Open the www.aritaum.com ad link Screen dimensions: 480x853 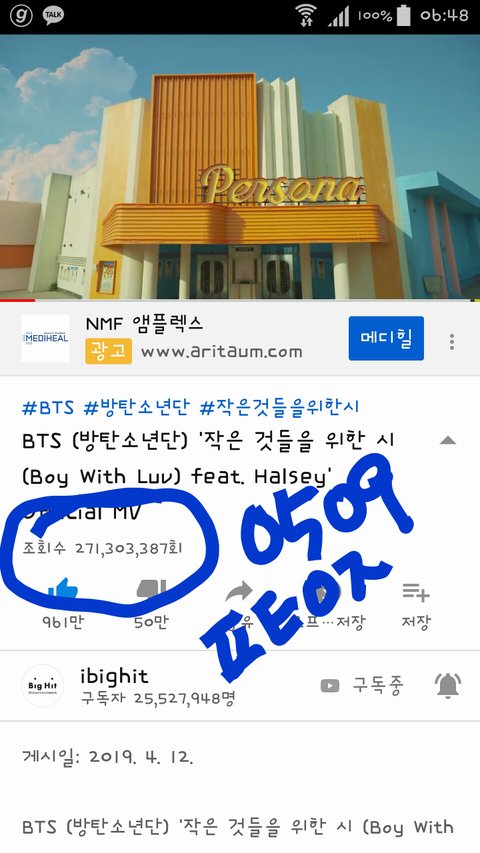pos(221,351)
